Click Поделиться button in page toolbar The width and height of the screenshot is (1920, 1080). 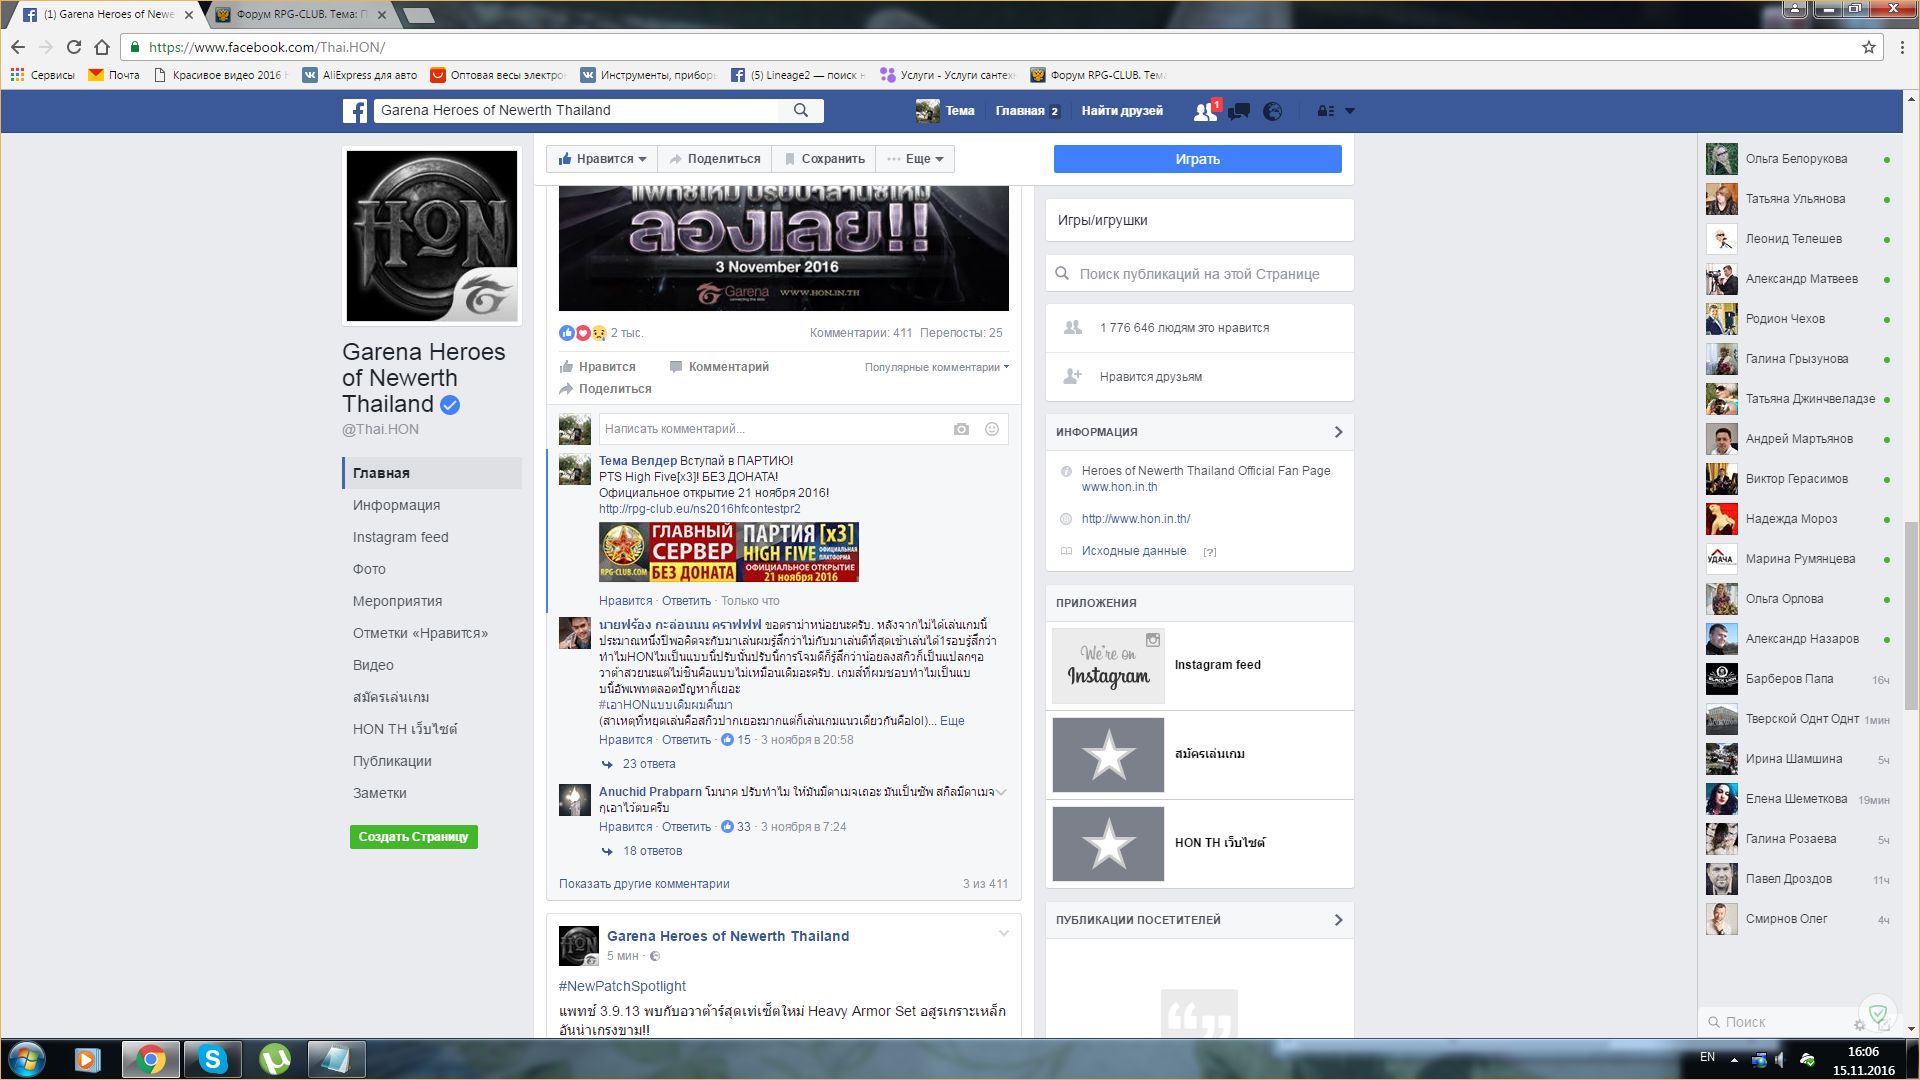pos(715,159)
